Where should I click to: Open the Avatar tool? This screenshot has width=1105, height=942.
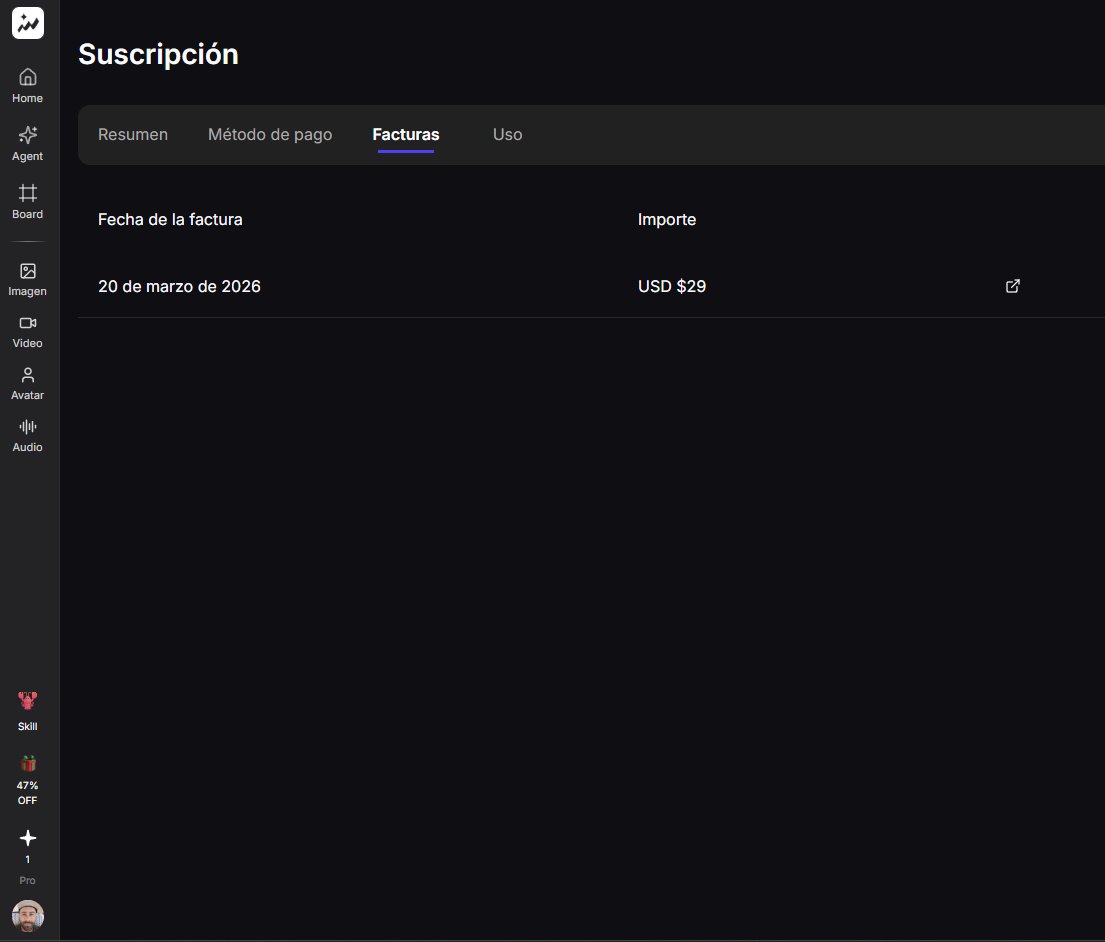[x=27, y=384]
